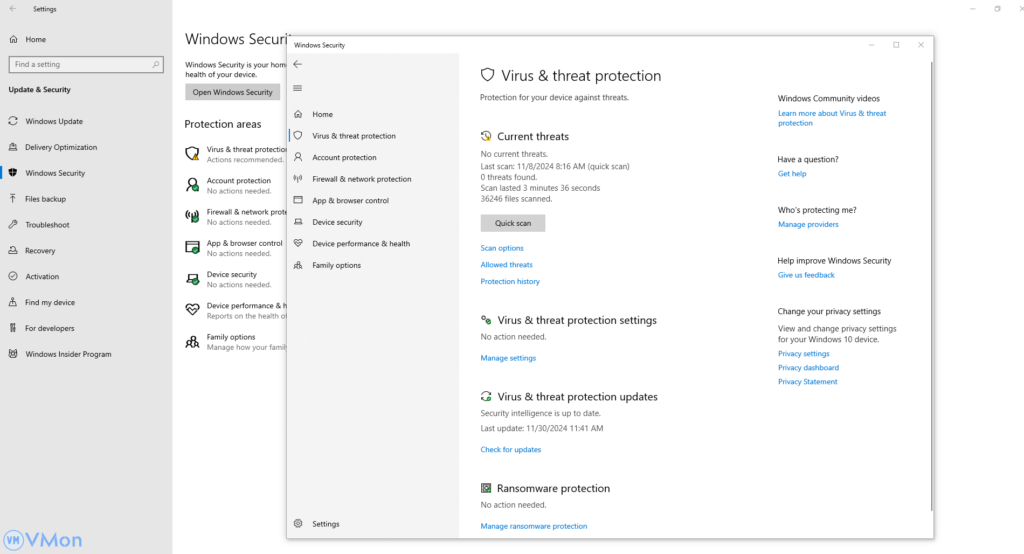Click the Delivery Optimization icon in Settings

click(13, 147)
